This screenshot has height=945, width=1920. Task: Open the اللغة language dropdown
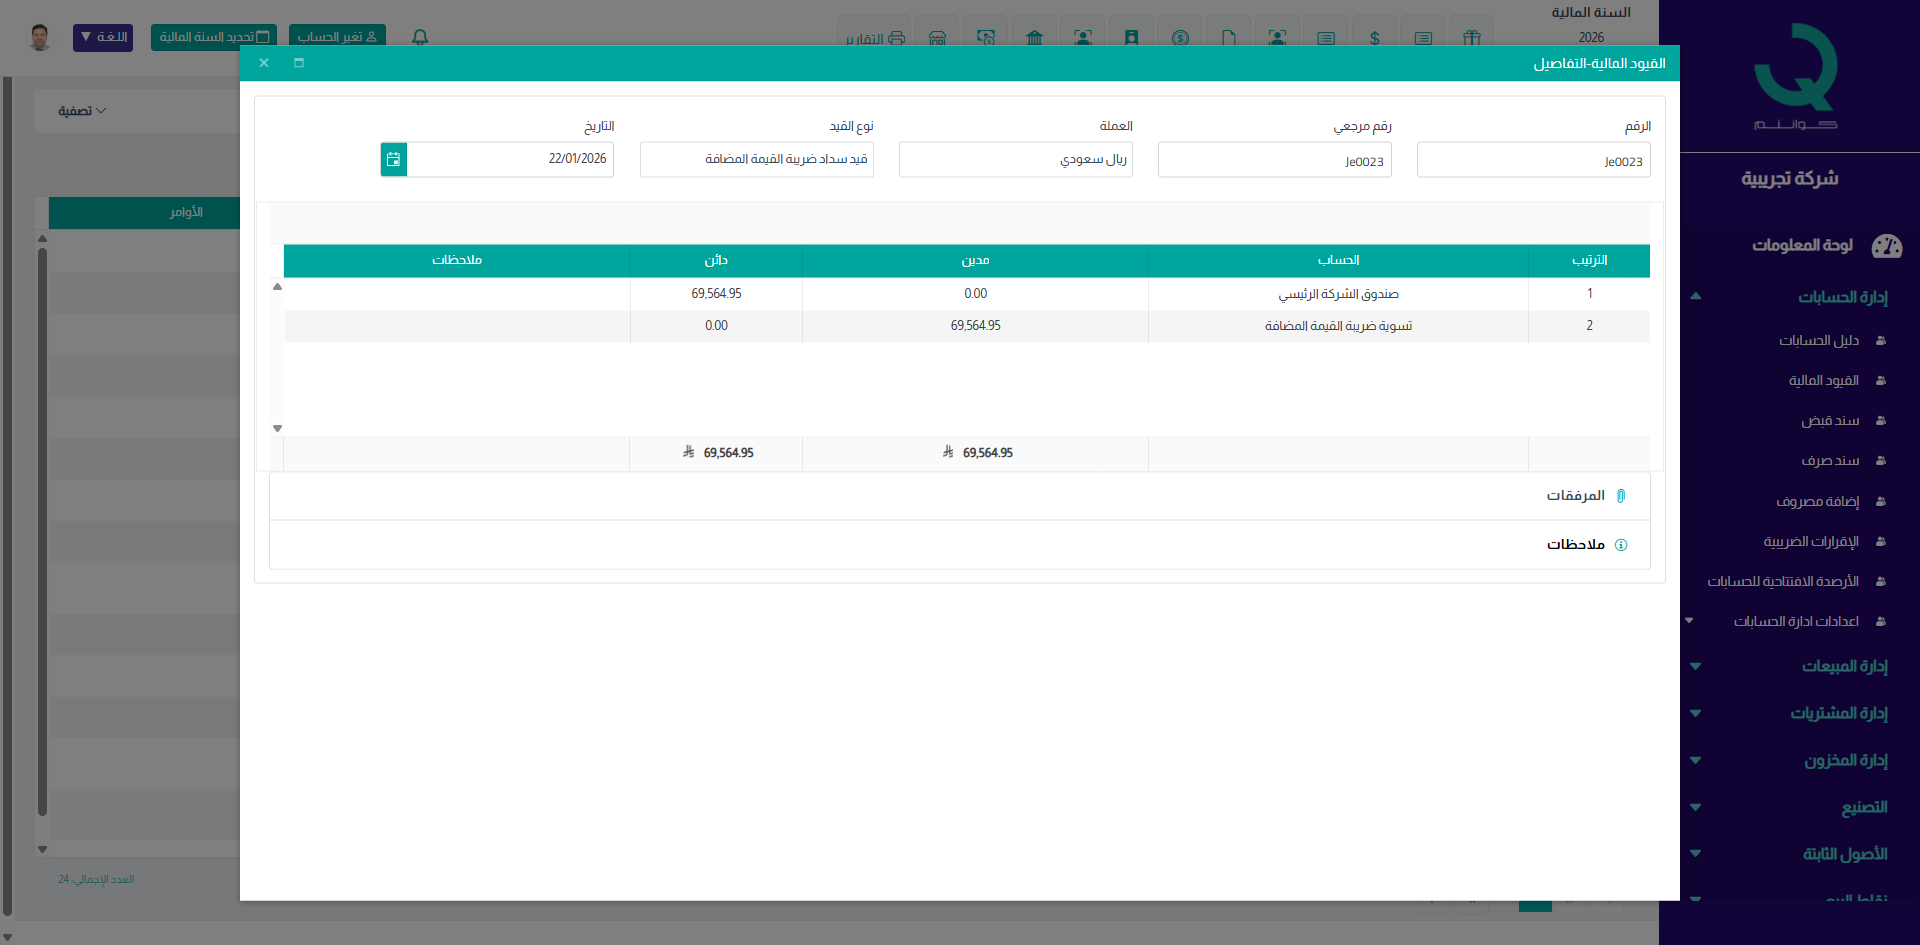tap(103, 37)
